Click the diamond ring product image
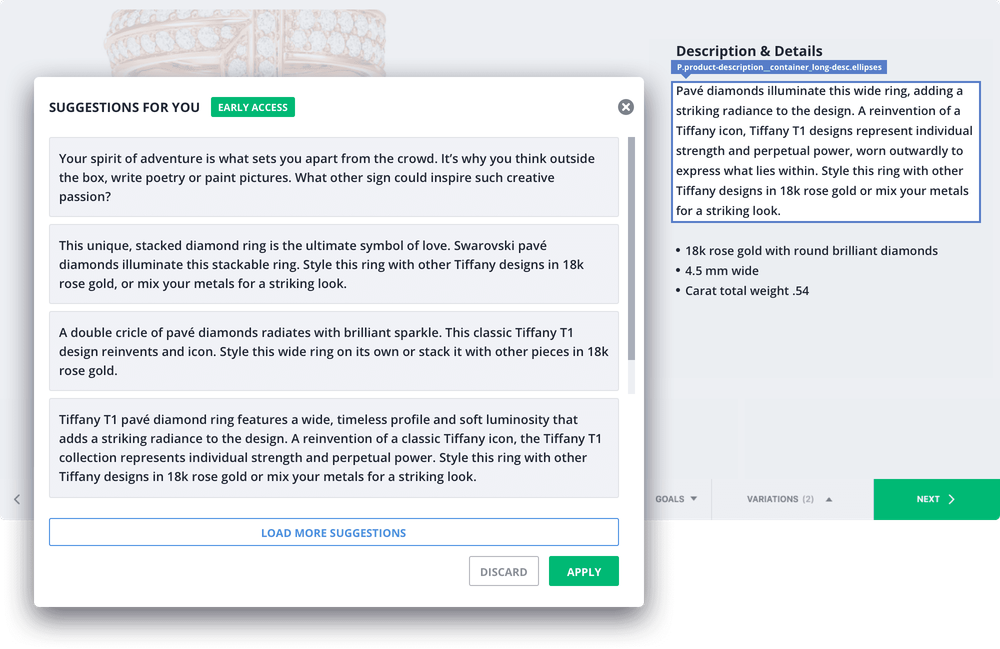The height and width of the screenshot is (649, 1000). point(246,43)
